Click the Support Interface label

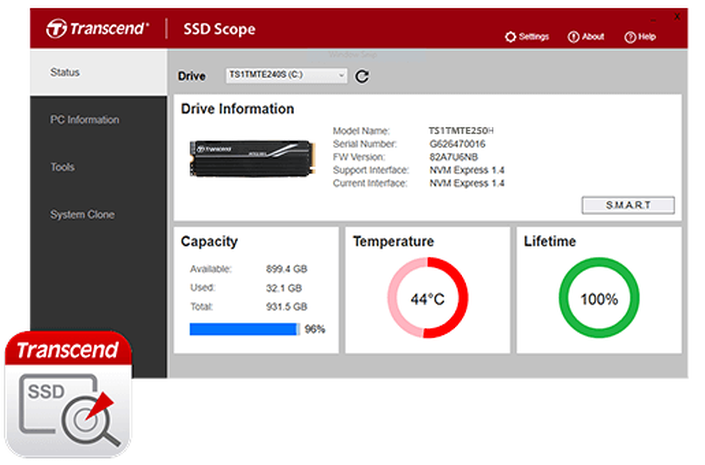point(371,170)
